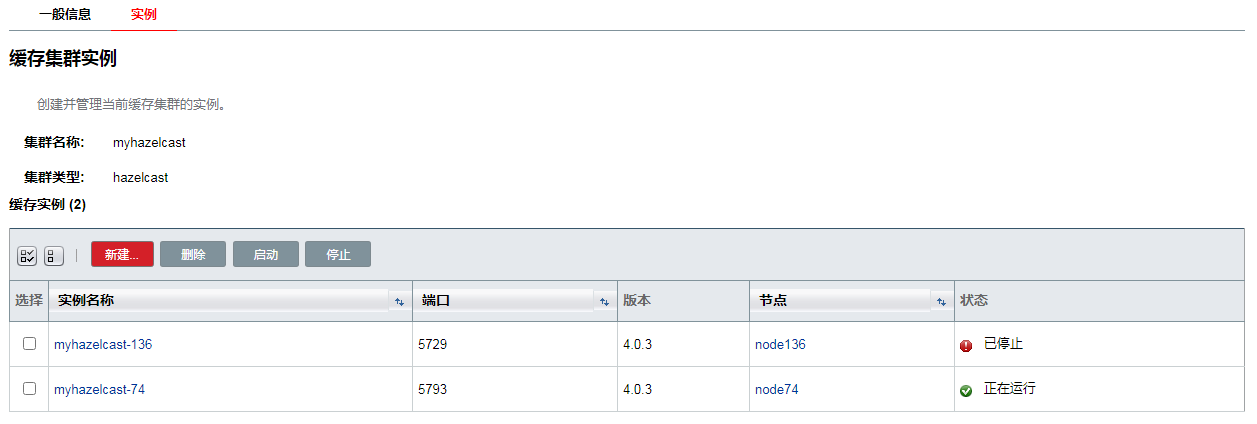Click the select all rows icon
This screenshot has height=424, width=1257.
[x=27, y=256]
